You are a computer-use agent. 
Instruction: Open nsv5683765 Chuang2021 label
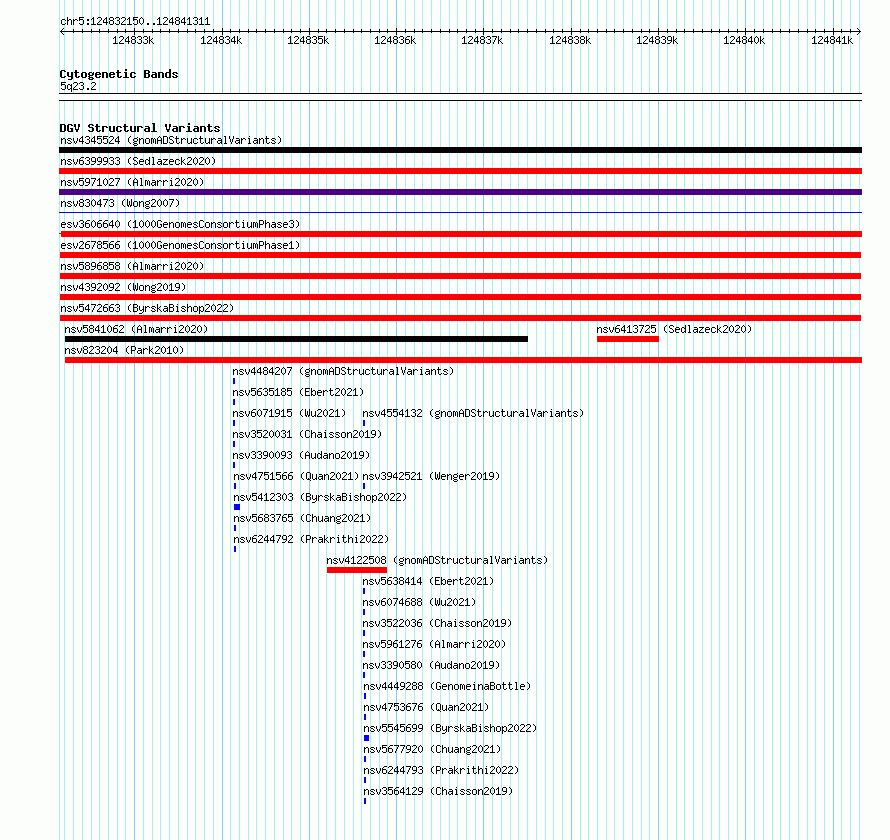coord(302,518)
